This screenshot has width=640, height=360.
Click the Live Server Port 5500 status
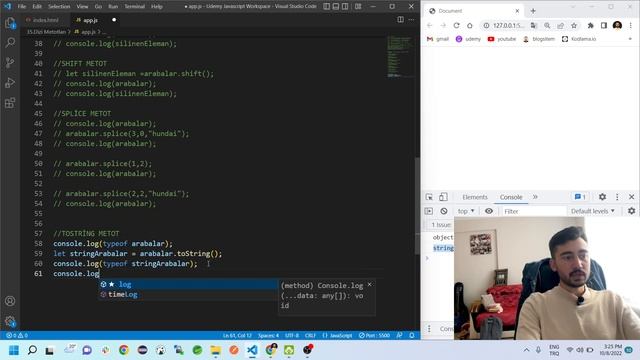pos(374,336)
